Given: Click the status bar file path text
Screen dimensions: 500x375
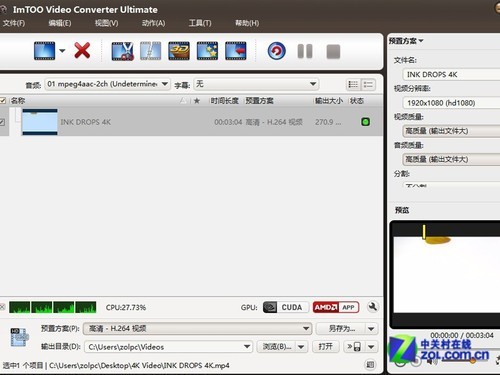Looking at the screenshot, I should pos(139,366).
